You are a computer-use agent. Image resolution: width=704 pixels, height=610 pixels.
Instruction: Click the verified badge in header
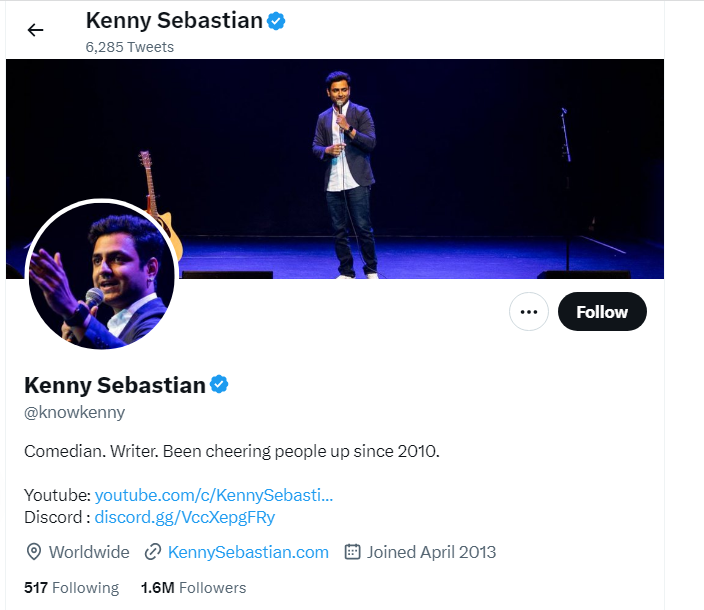pos(277,20)
